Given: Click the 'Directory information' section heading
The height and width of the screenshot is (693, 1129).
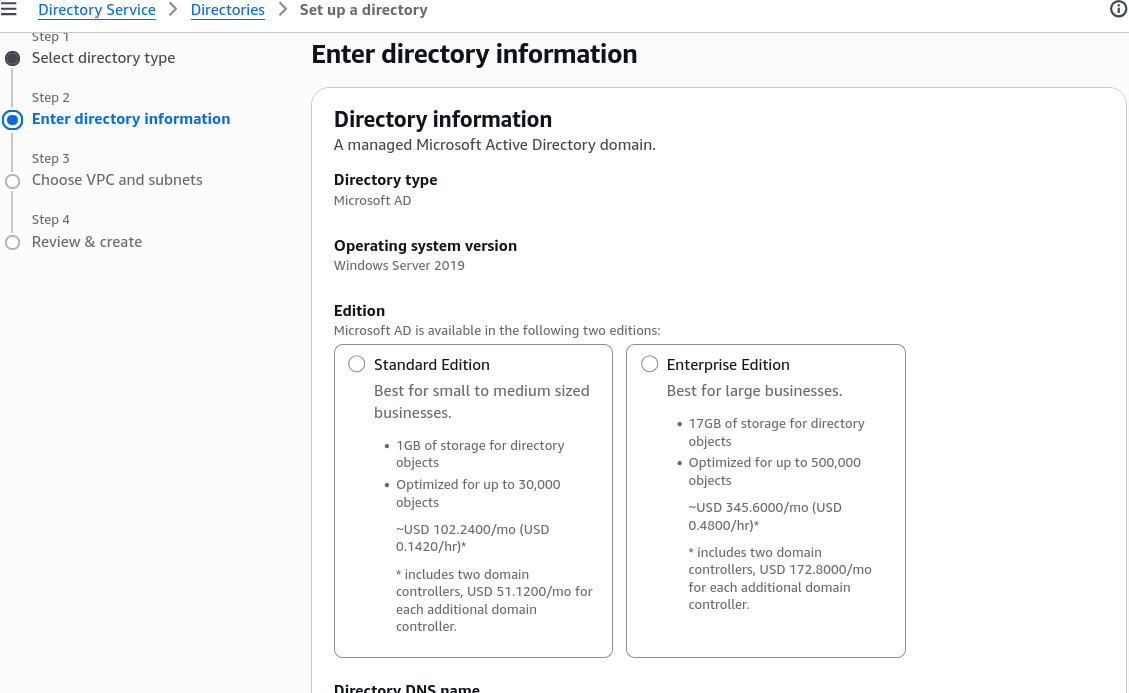Looking at the screenshot, I should 443,119.
